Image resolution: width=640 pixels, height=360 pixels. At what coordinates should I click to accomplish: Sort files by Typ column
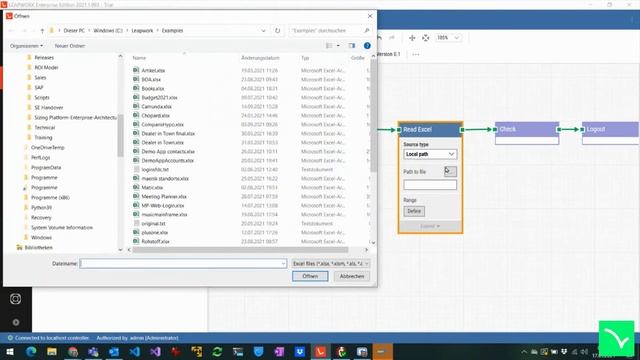[305, 58]
